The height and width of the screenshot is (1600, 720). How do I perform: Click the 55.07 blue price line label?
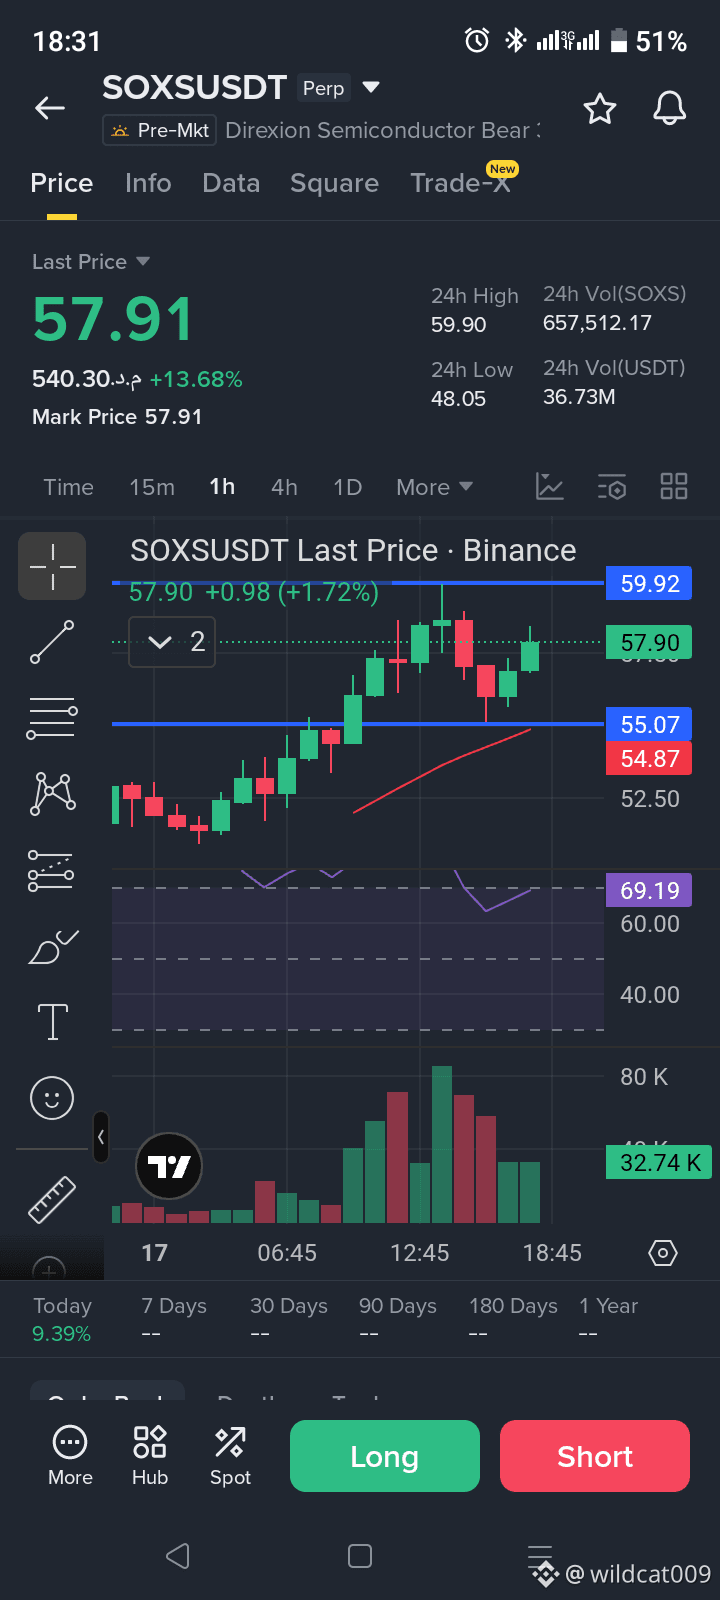[x=649, y=725]
